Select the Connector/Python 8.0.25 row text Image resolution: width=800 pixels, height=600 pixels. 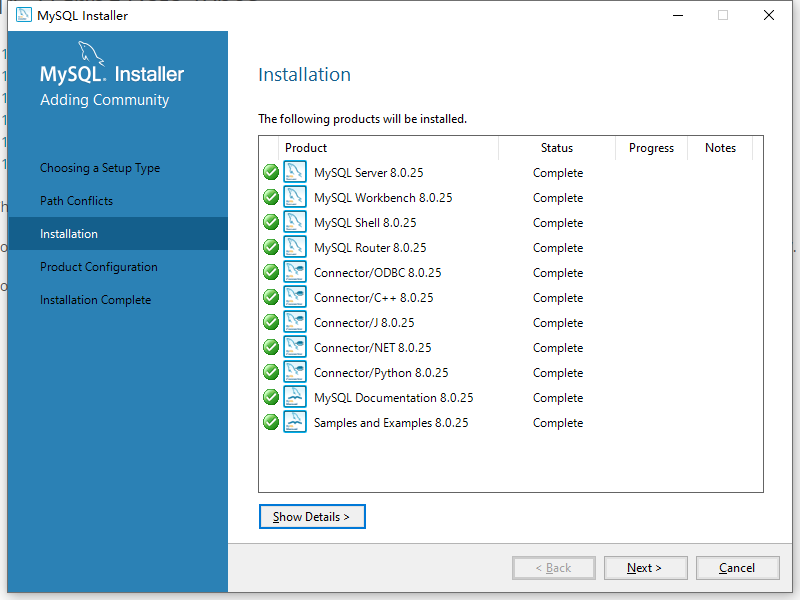point(381,373)
